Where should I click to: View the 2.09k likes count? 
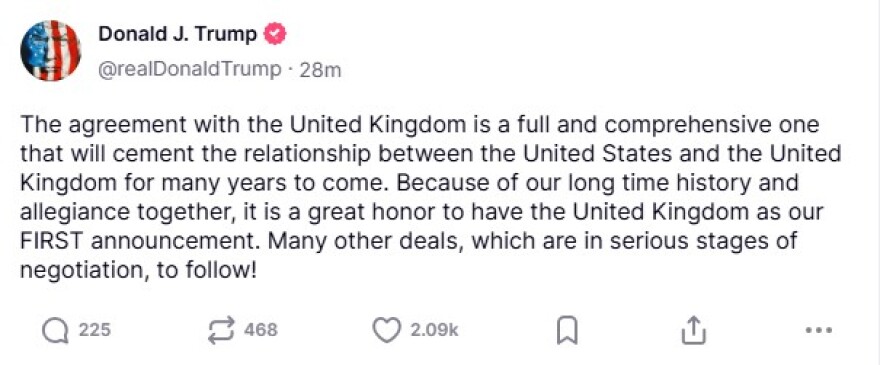[434, 330]
